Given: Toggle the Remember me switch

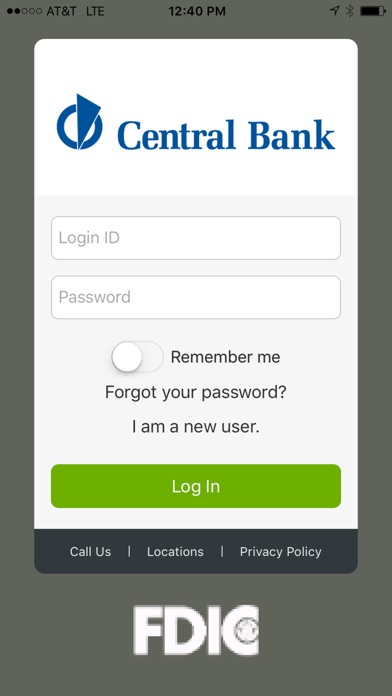Looking at the screenshot, I should tap(137, 357).
